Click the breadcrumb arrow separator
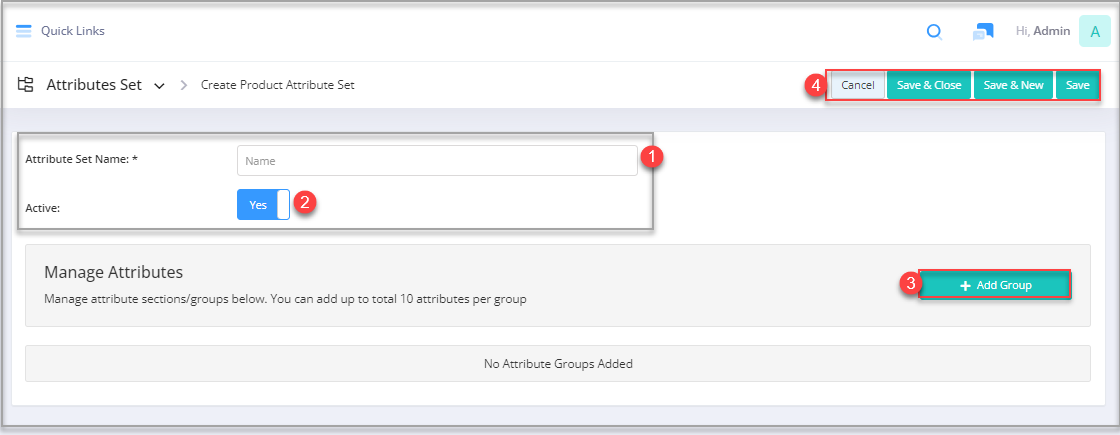Screen dimensions: 1120x435 coord(184,85)
